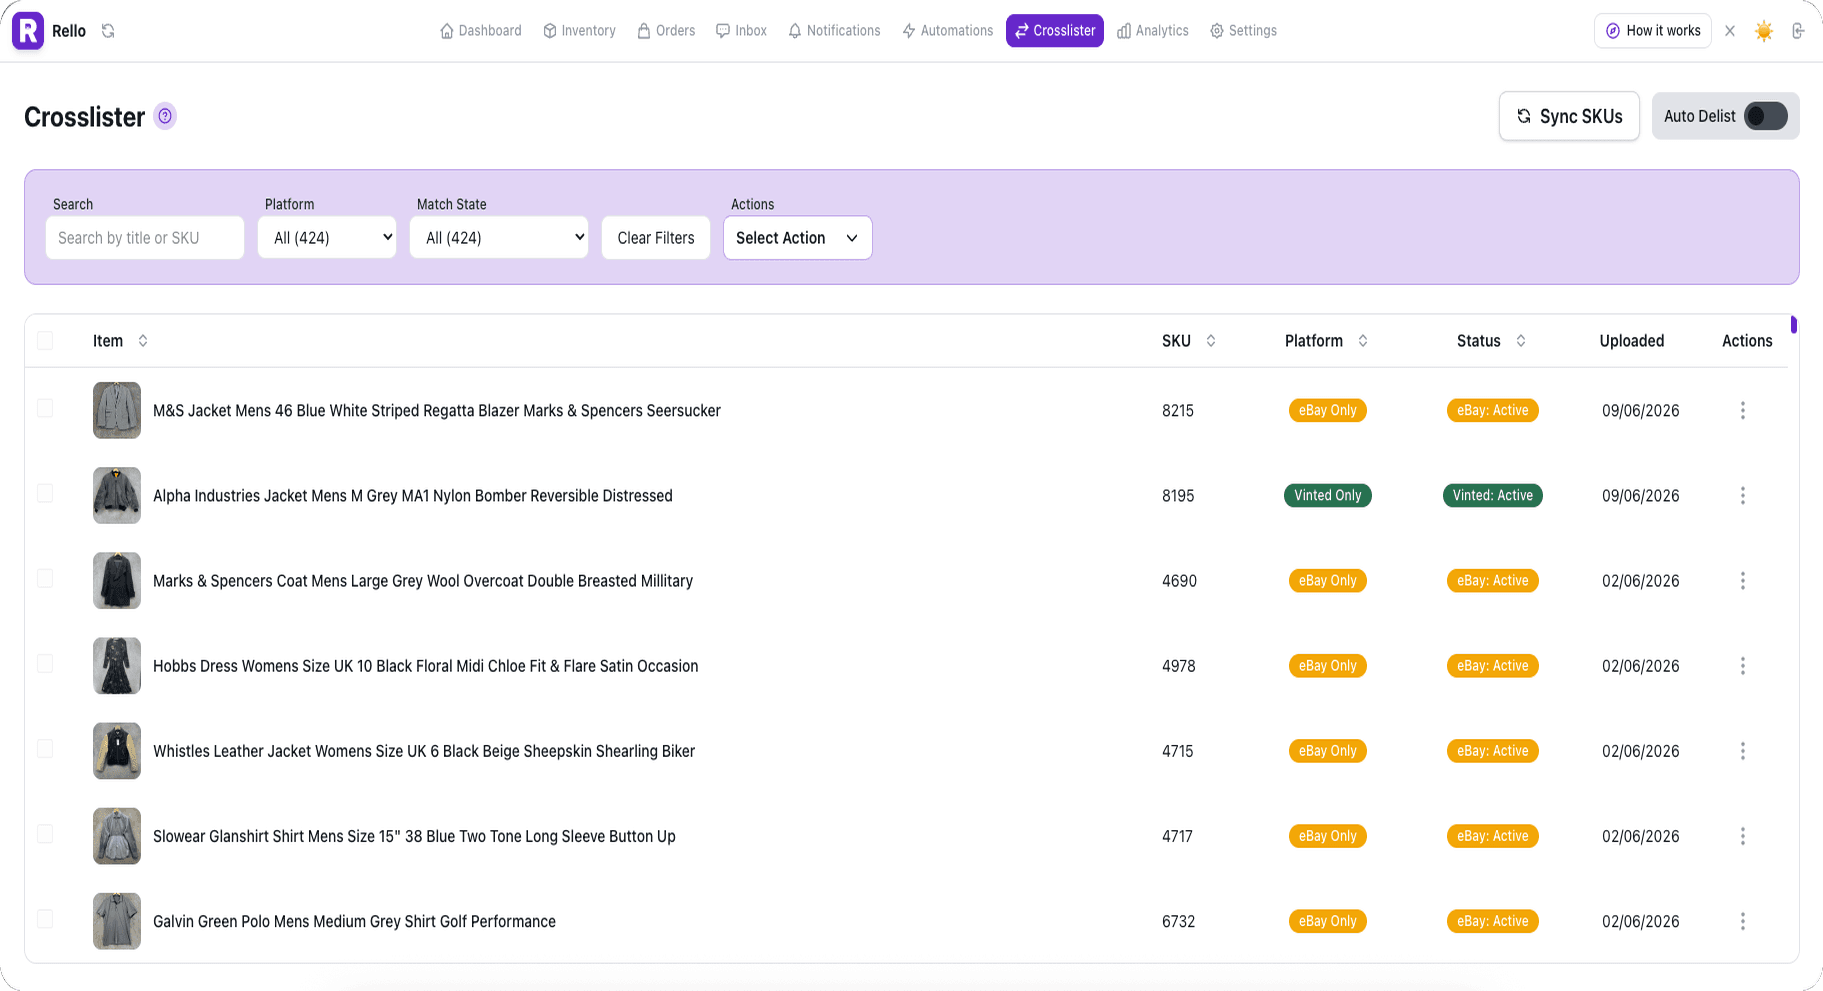
Task: Click the logout icon in top bar
Action: click(x=1798, y=31)
